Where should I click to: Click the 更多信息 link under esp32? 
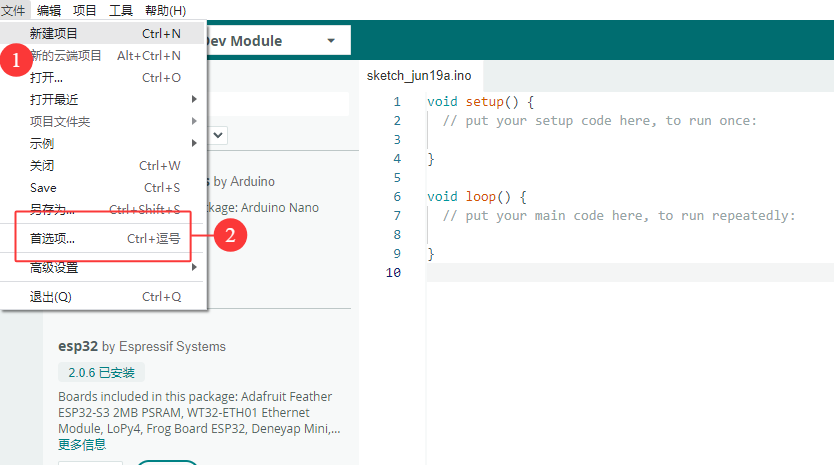pos(82,443)
